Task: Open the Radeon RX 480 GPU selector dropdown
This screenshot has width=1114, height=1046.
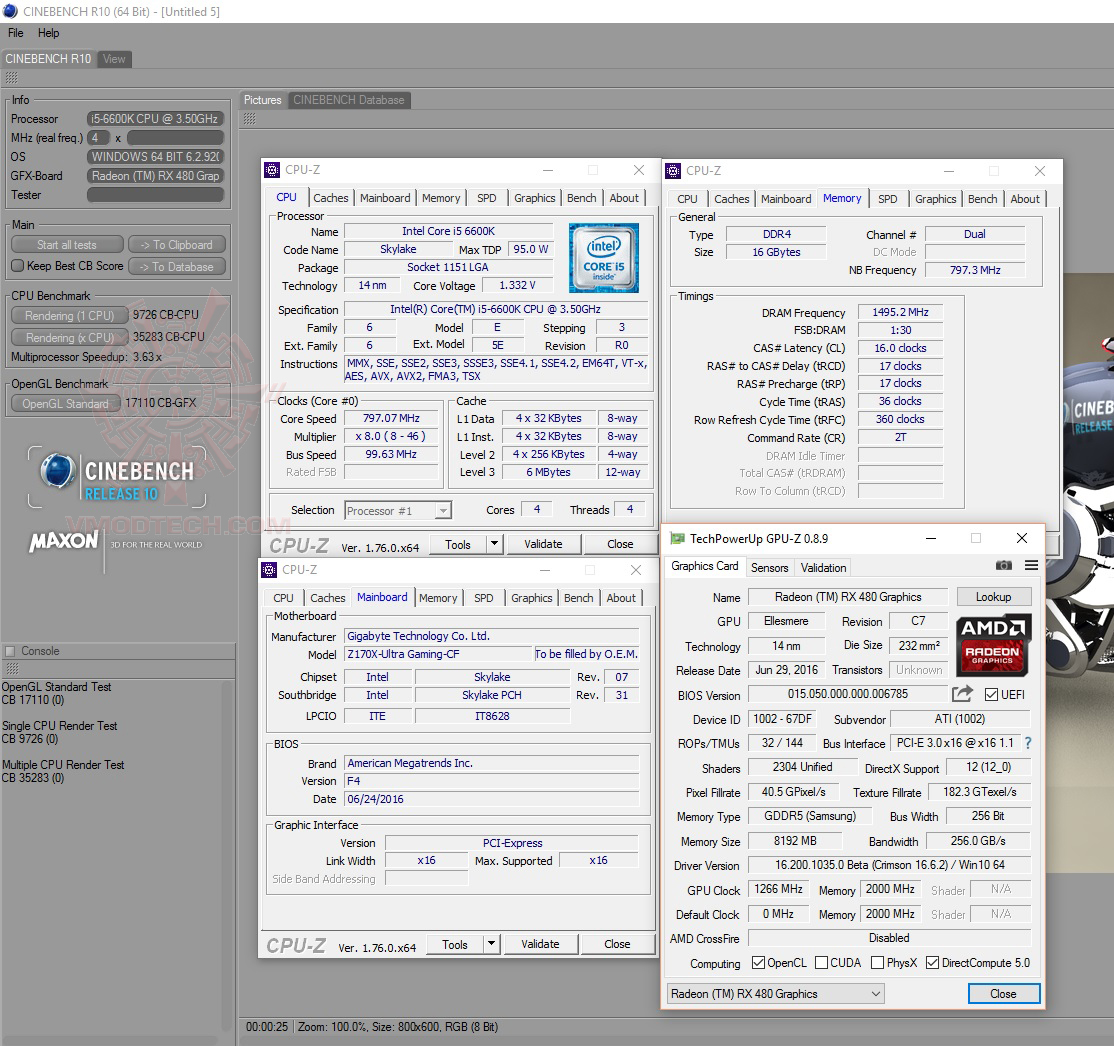Action: 775,993
